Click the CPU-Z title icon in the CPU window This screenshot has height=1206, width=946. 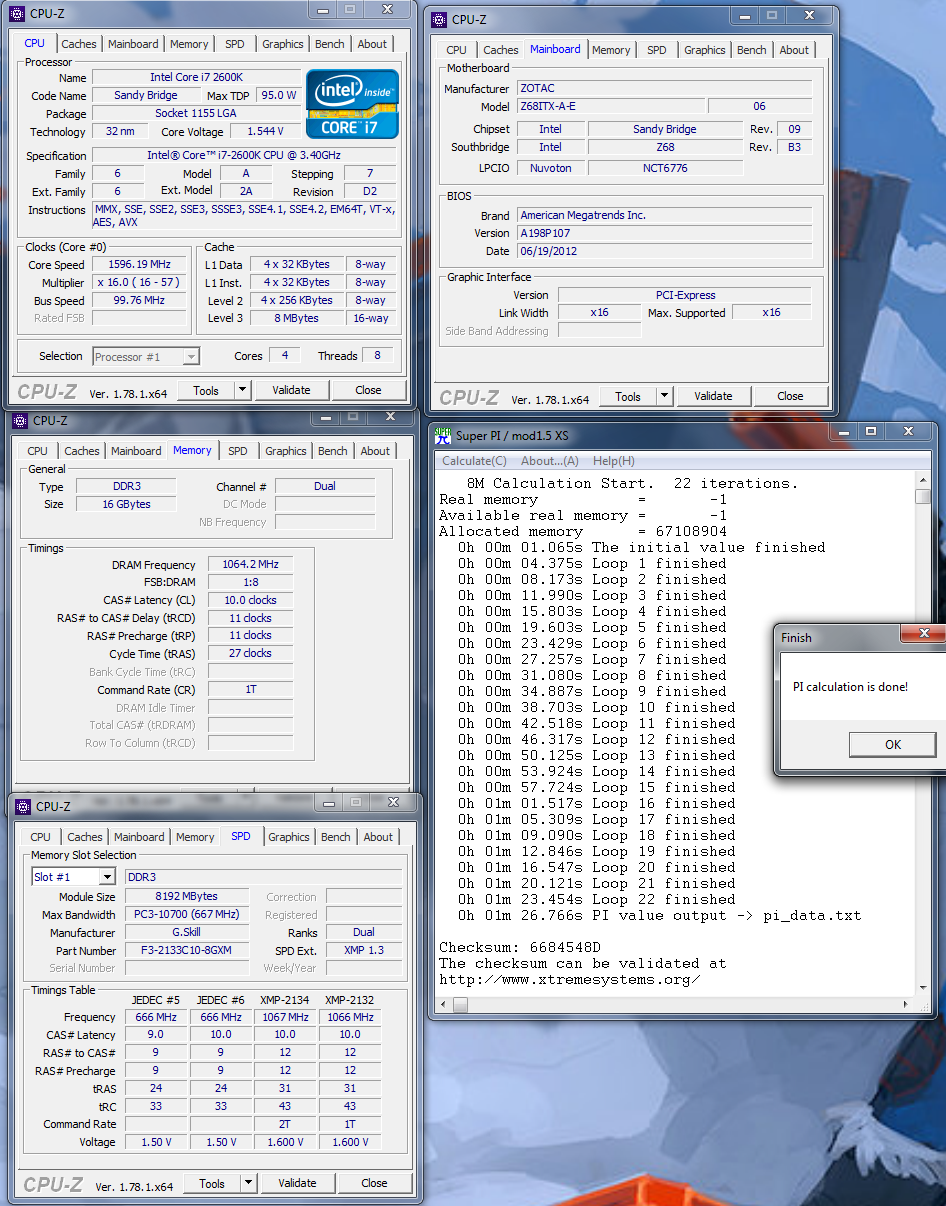[x=17, y=14]
